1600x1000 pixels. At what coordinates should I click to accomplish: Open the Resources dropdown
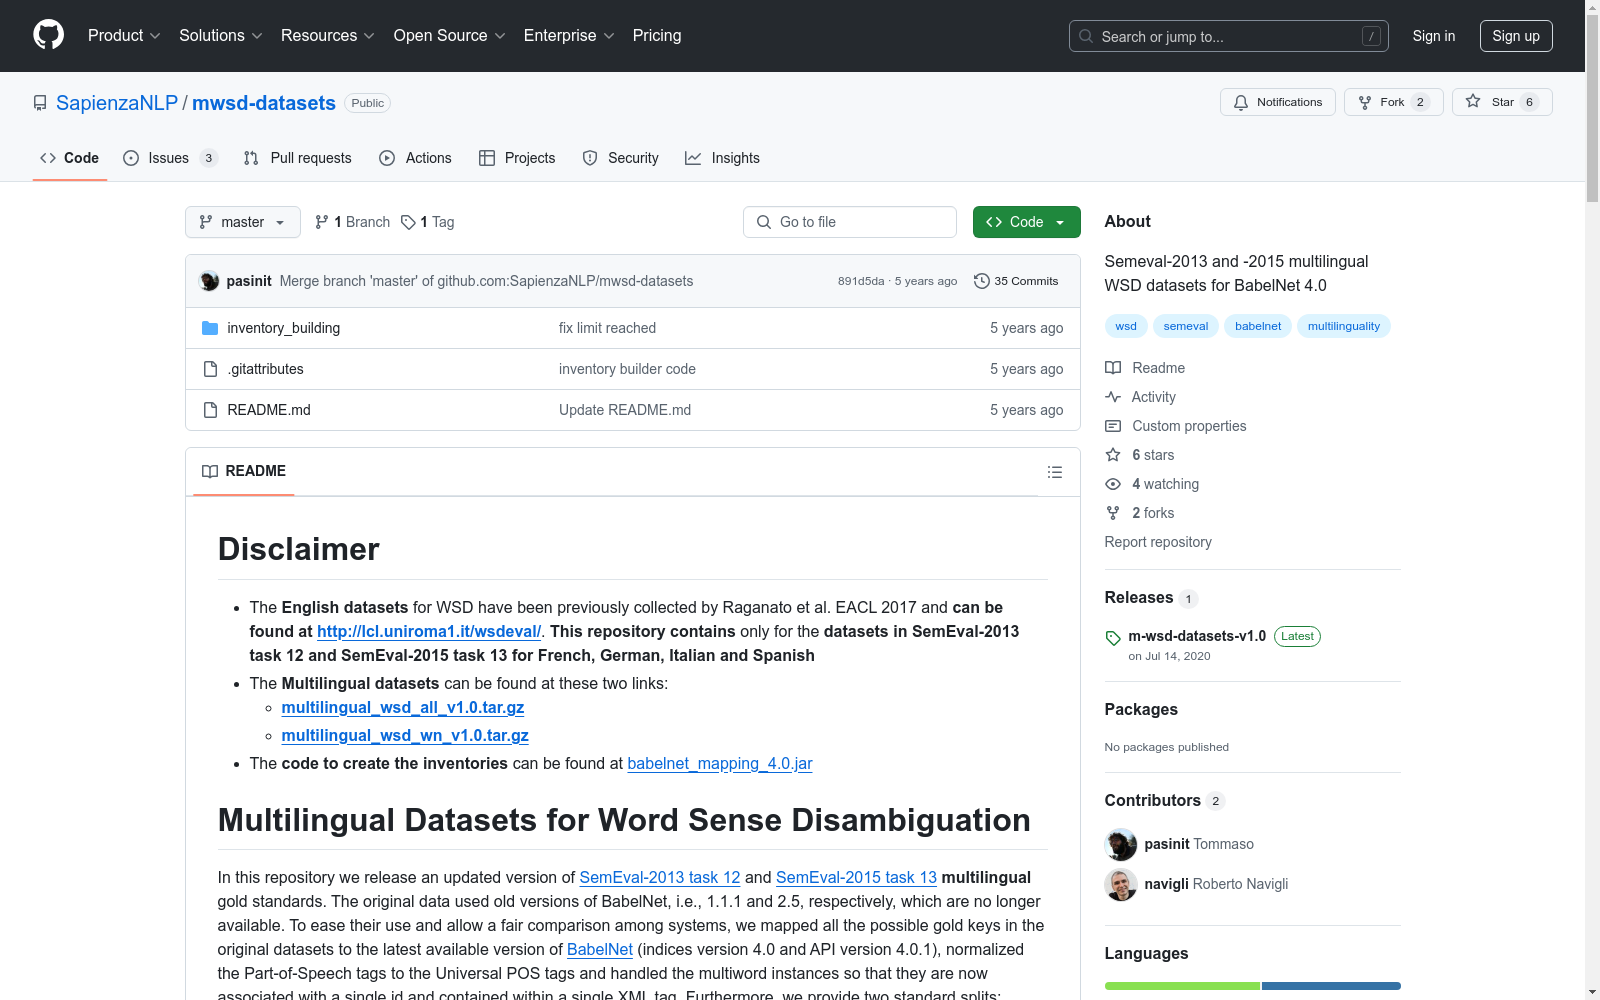(x=328, y=36)
